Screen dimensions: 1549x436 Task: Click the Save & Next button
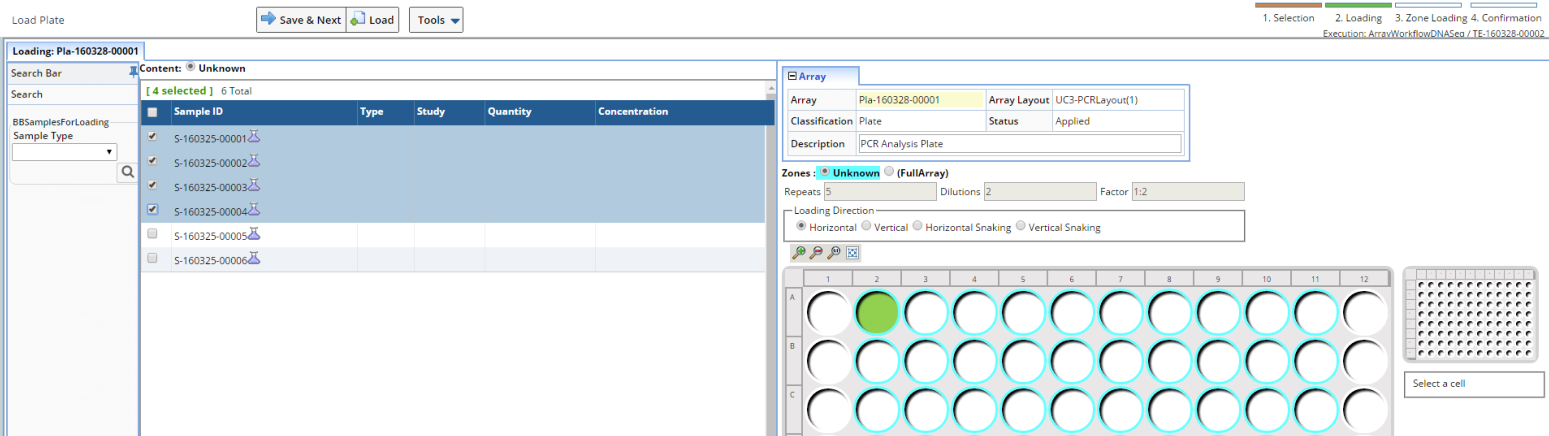tap(301, 20)
